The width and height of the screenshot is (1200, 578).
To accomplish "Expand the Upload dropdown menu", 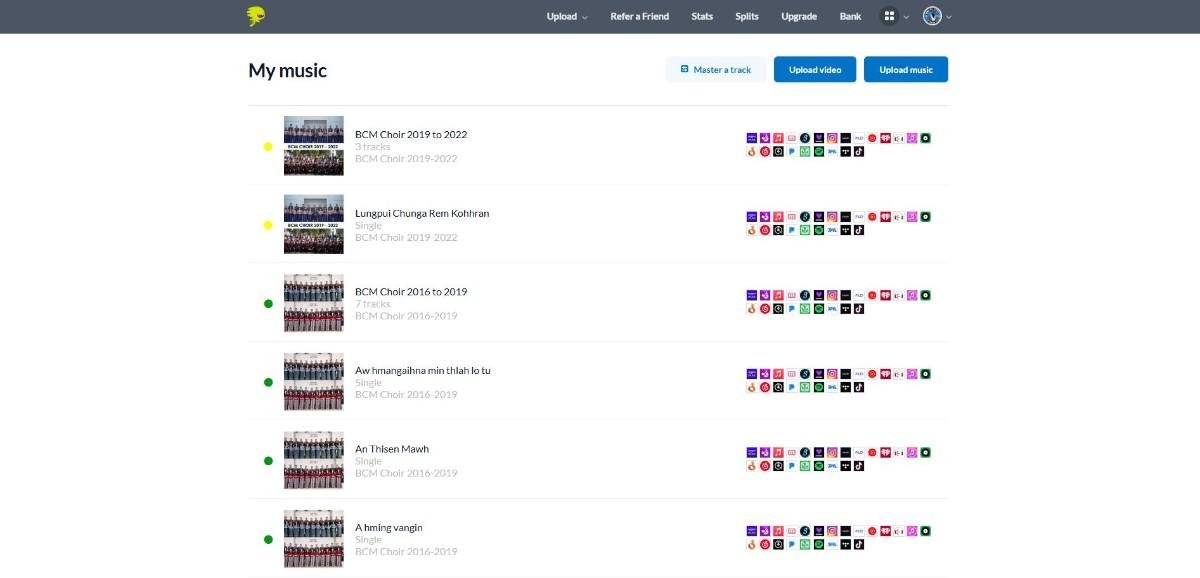I will click(567, 16).
